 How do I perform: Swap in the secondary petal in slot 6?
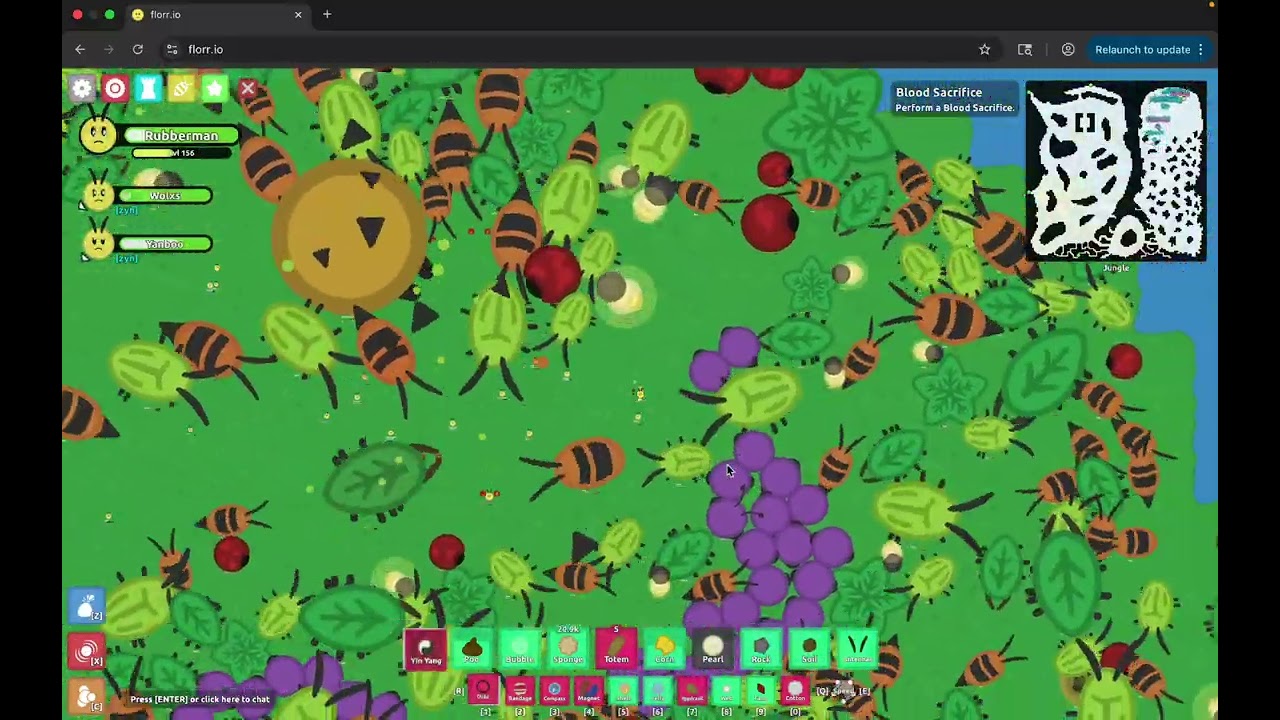pos(657,690)
